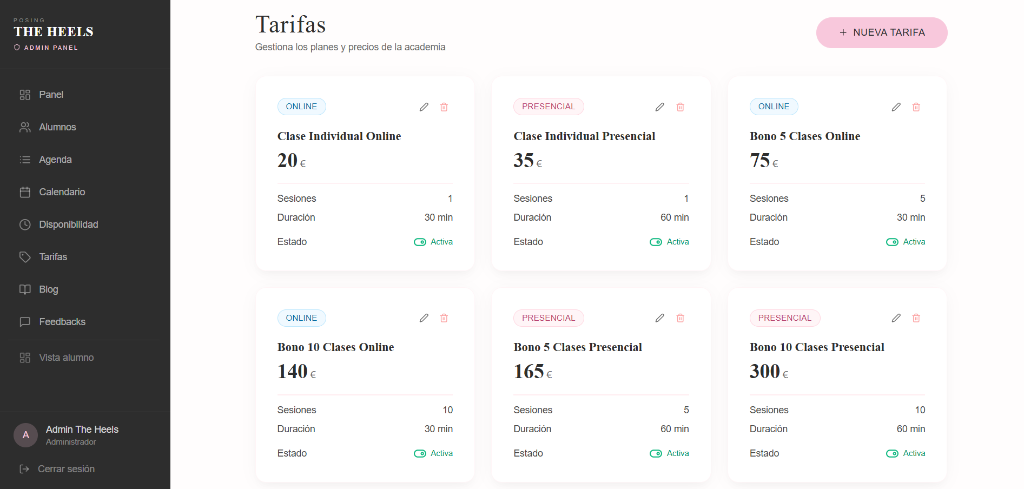Viewport: 1024px width, 489px height.
Task: Click The Heels logo title
Action: tap(54, 31)
